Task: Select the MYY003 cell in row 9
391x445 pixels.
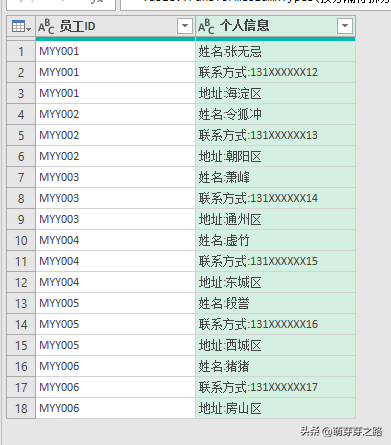Action: [115, 219]
